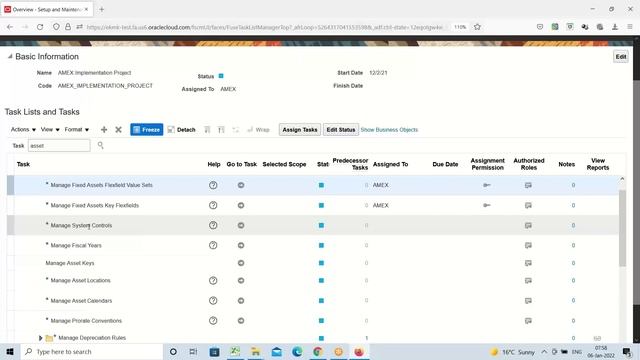The image size is (640, 360).
Task: Open the View dropdown menu
Action: [x=50, y=129]
